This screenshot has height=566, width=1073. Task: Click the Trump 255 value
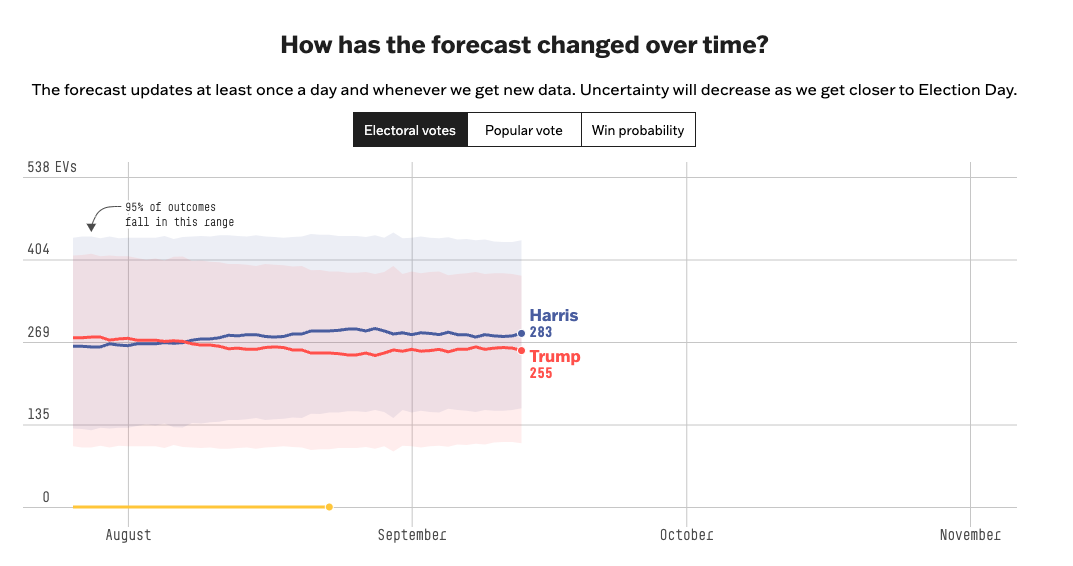(x=541, y=373)
